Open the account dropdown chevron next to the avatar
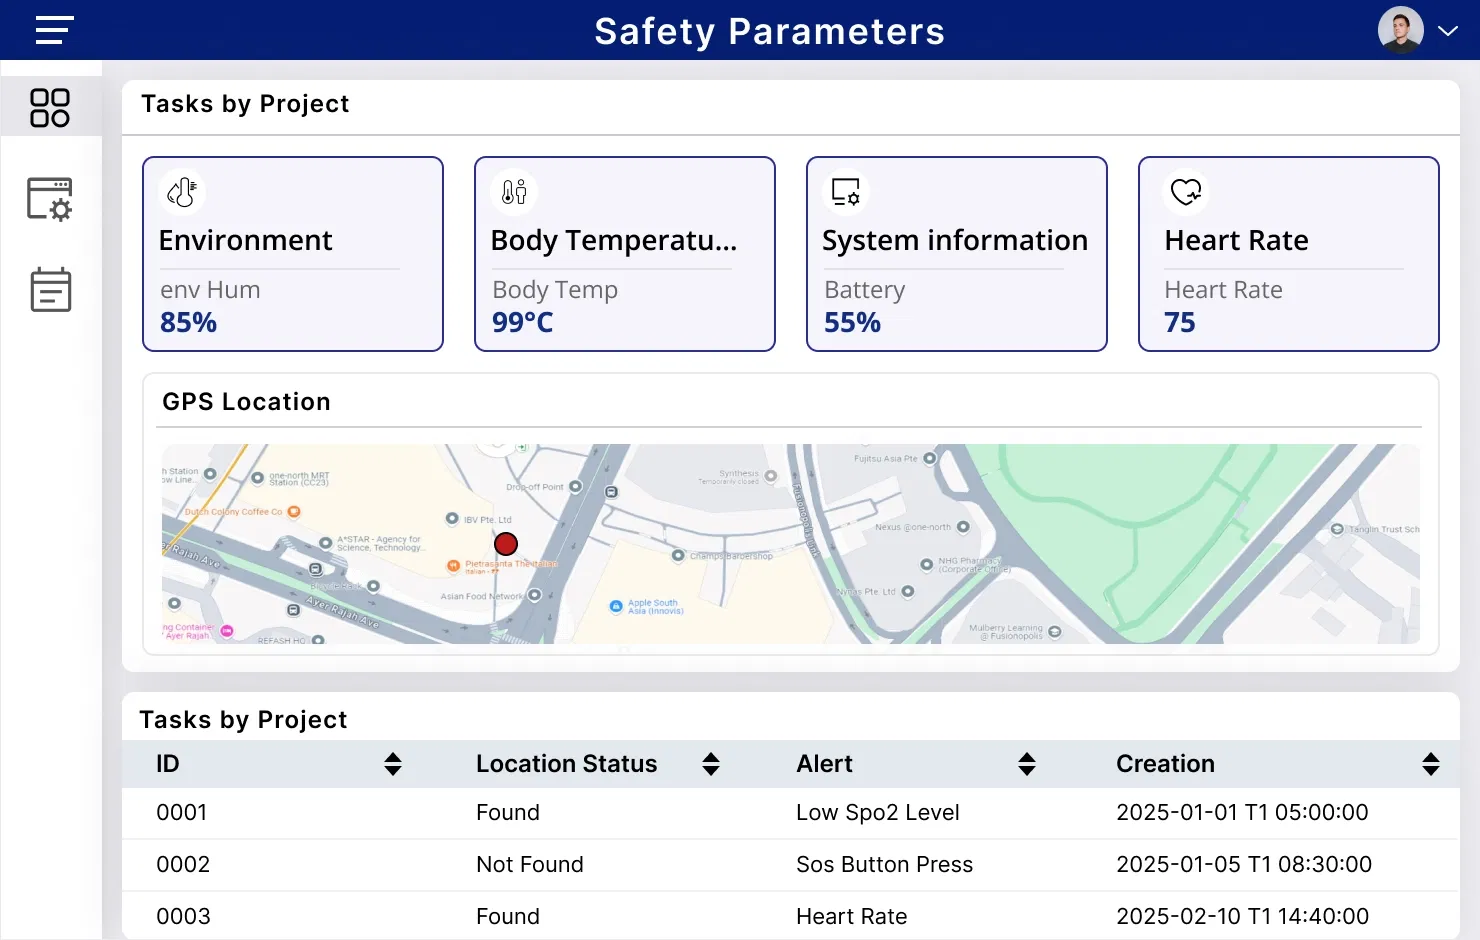The width and height of the screenshot is (1480, 940). (x=1448, y=31)
